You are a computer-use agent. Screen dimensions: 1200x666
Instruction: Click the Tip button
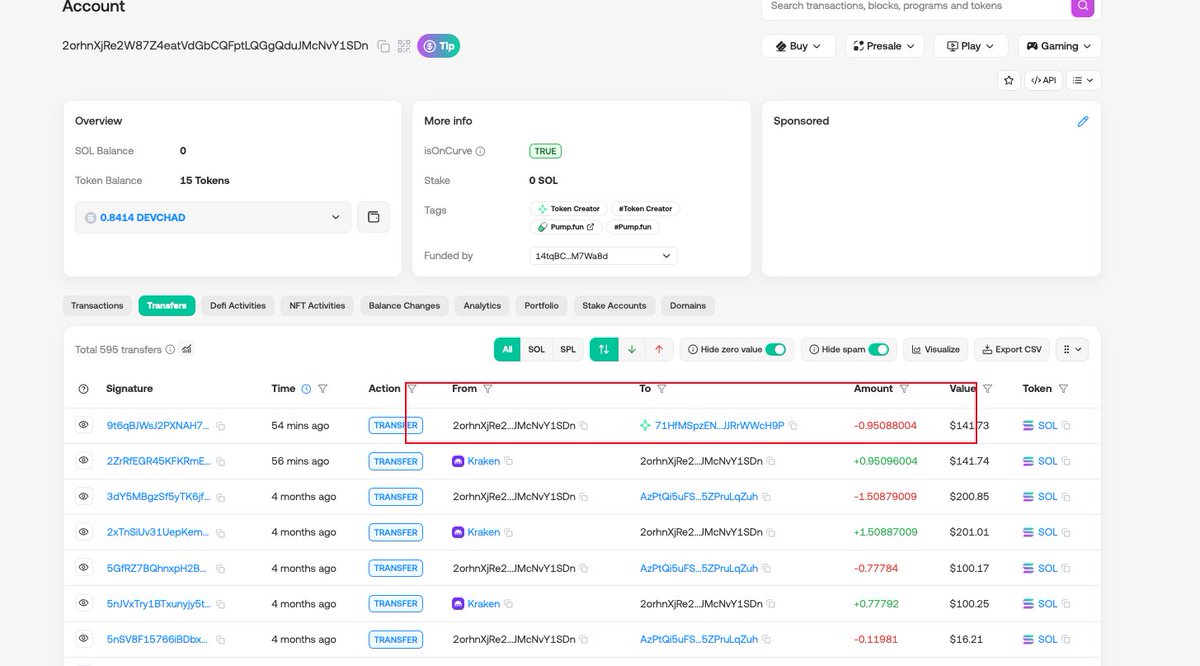point(438,46)
